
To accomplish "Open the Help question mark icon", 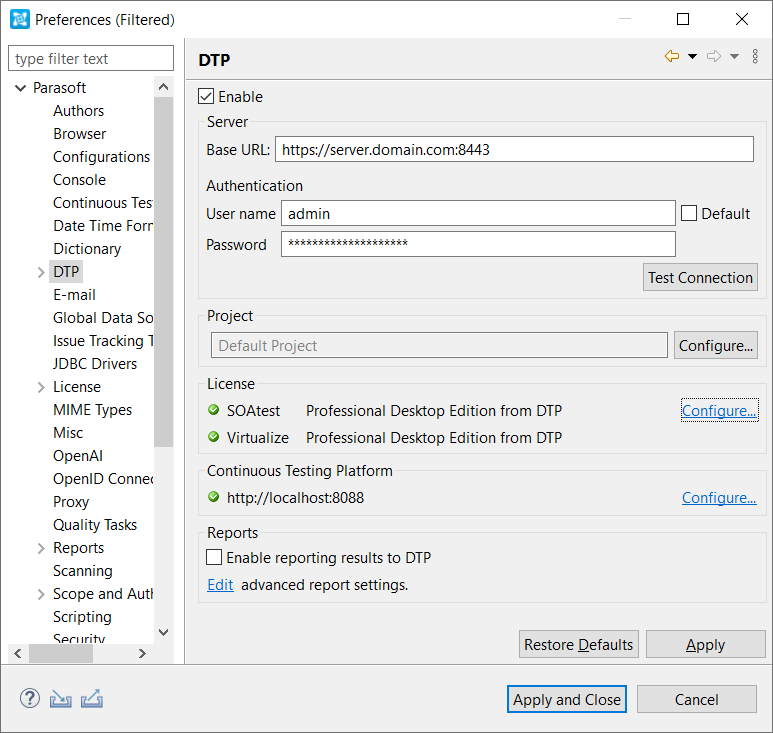I will tap(30, 698).
